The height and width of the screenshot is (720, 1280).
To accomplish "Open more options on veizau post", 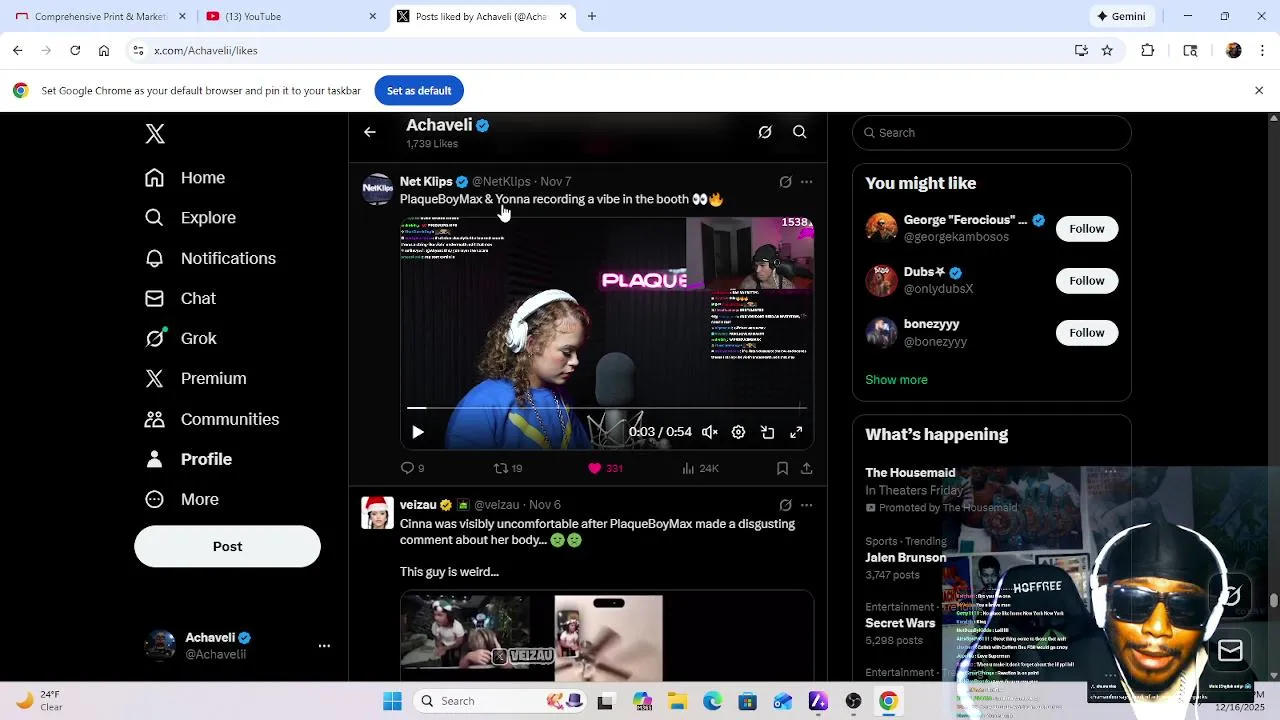I will [x=807, y=505].
